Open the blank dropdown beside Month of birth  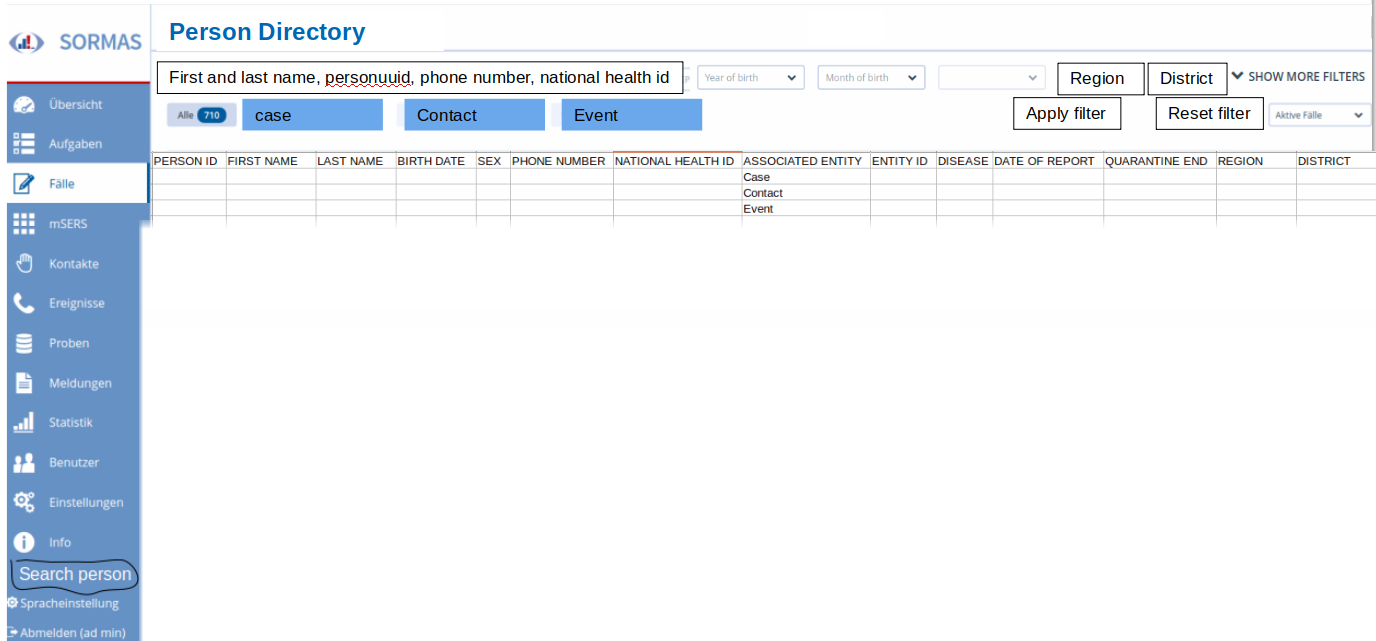992,77
